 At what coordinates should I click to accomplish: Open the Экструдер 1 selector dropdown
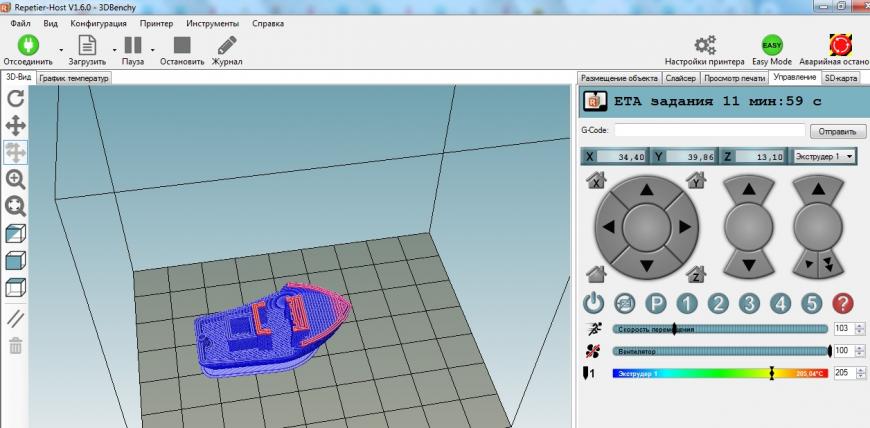coord(823,157)
